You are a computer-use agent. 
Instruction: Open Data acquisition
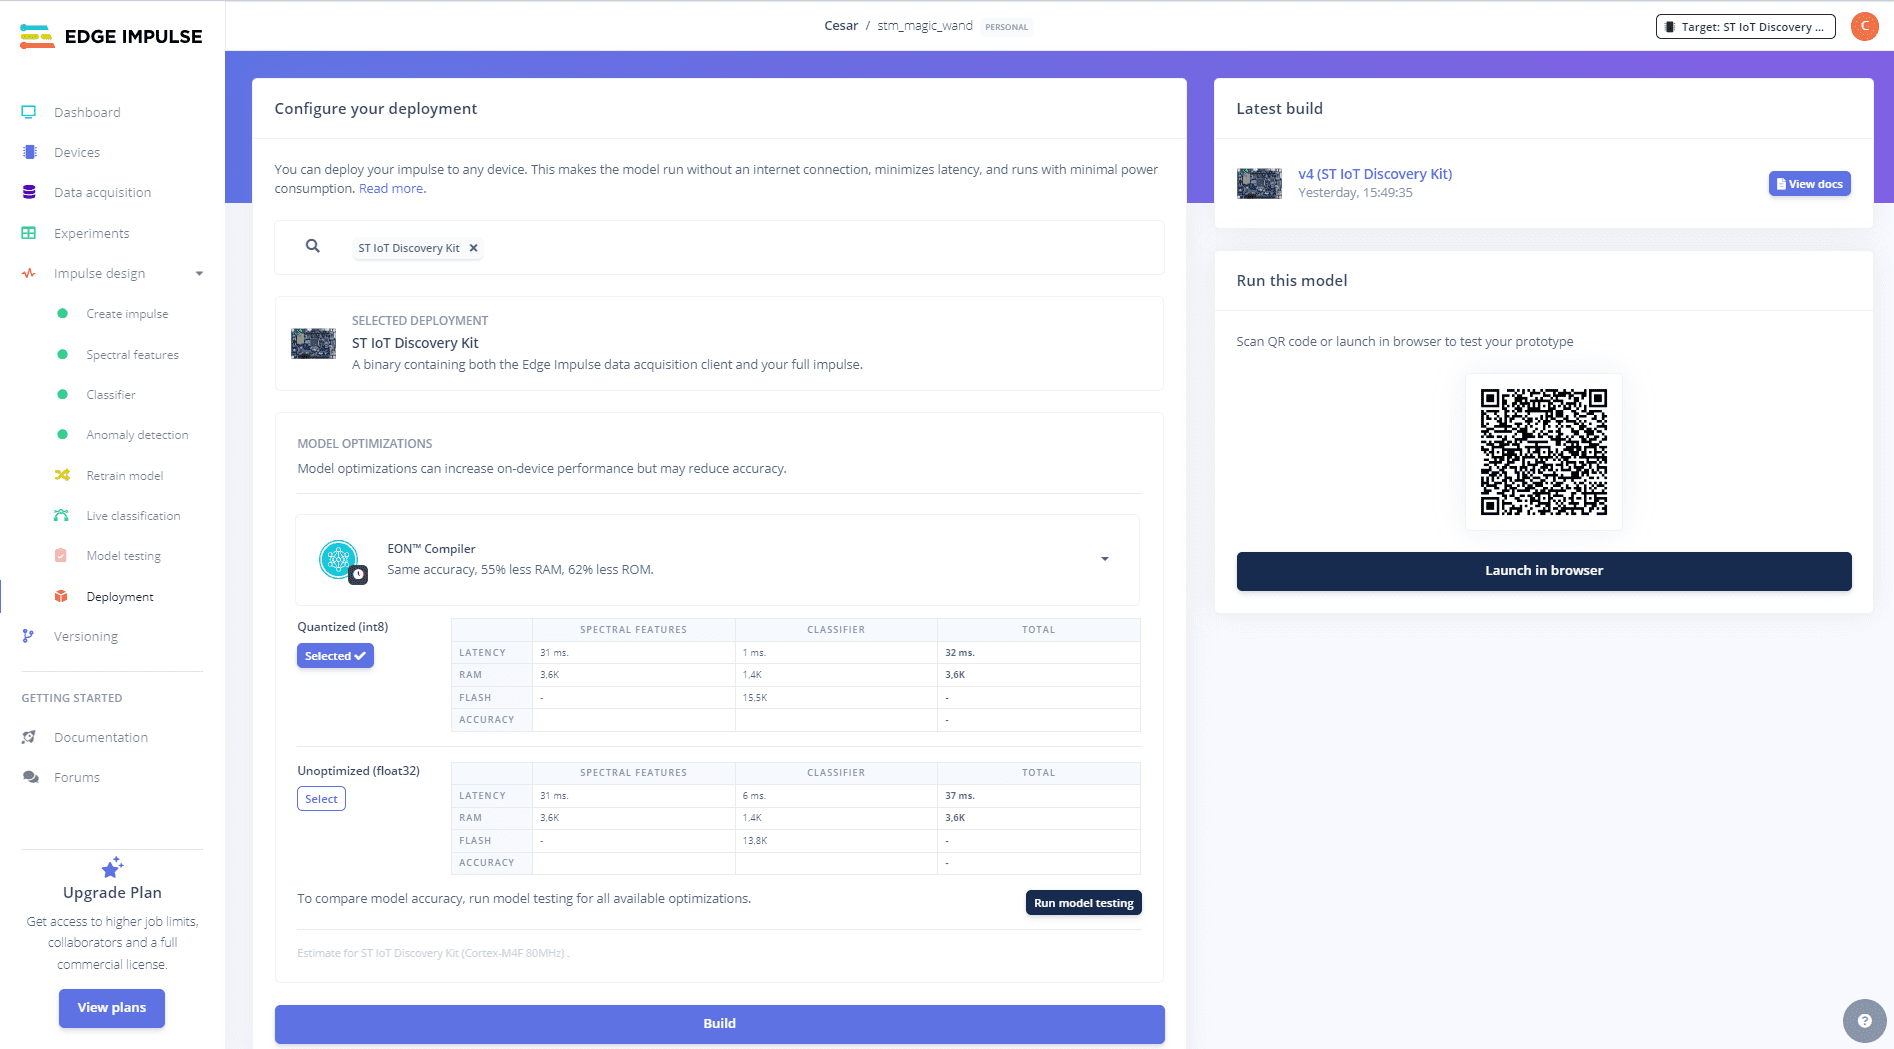pos(103,192)
